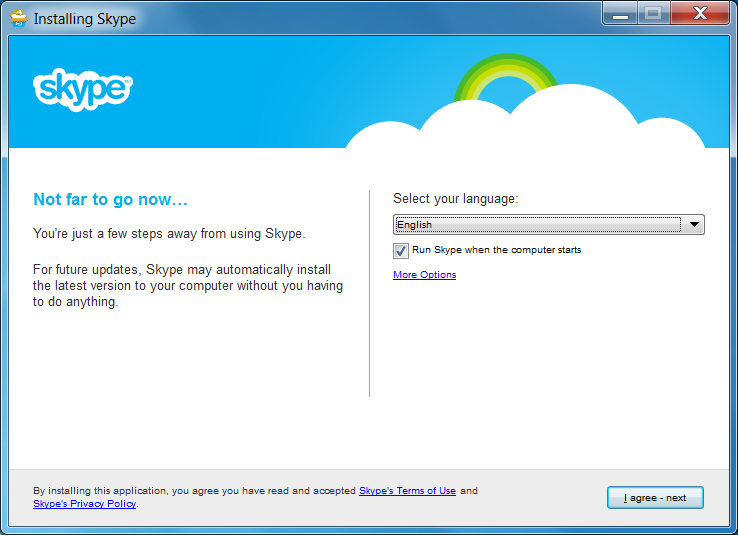Open Skype's Terms of Use link
The width and height of the screenshot is (738, 535).
click(407, 491)
